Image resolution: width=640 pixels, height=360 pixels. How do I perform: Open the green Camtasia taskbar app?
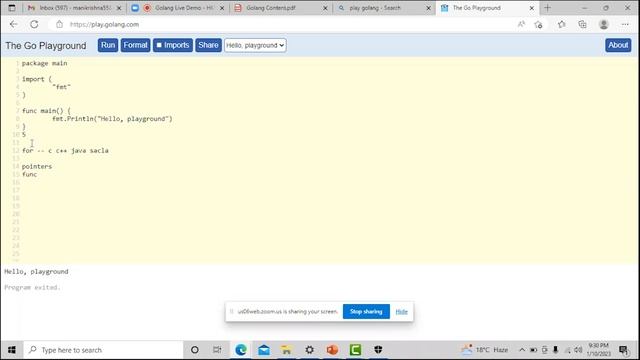point(355,350)
